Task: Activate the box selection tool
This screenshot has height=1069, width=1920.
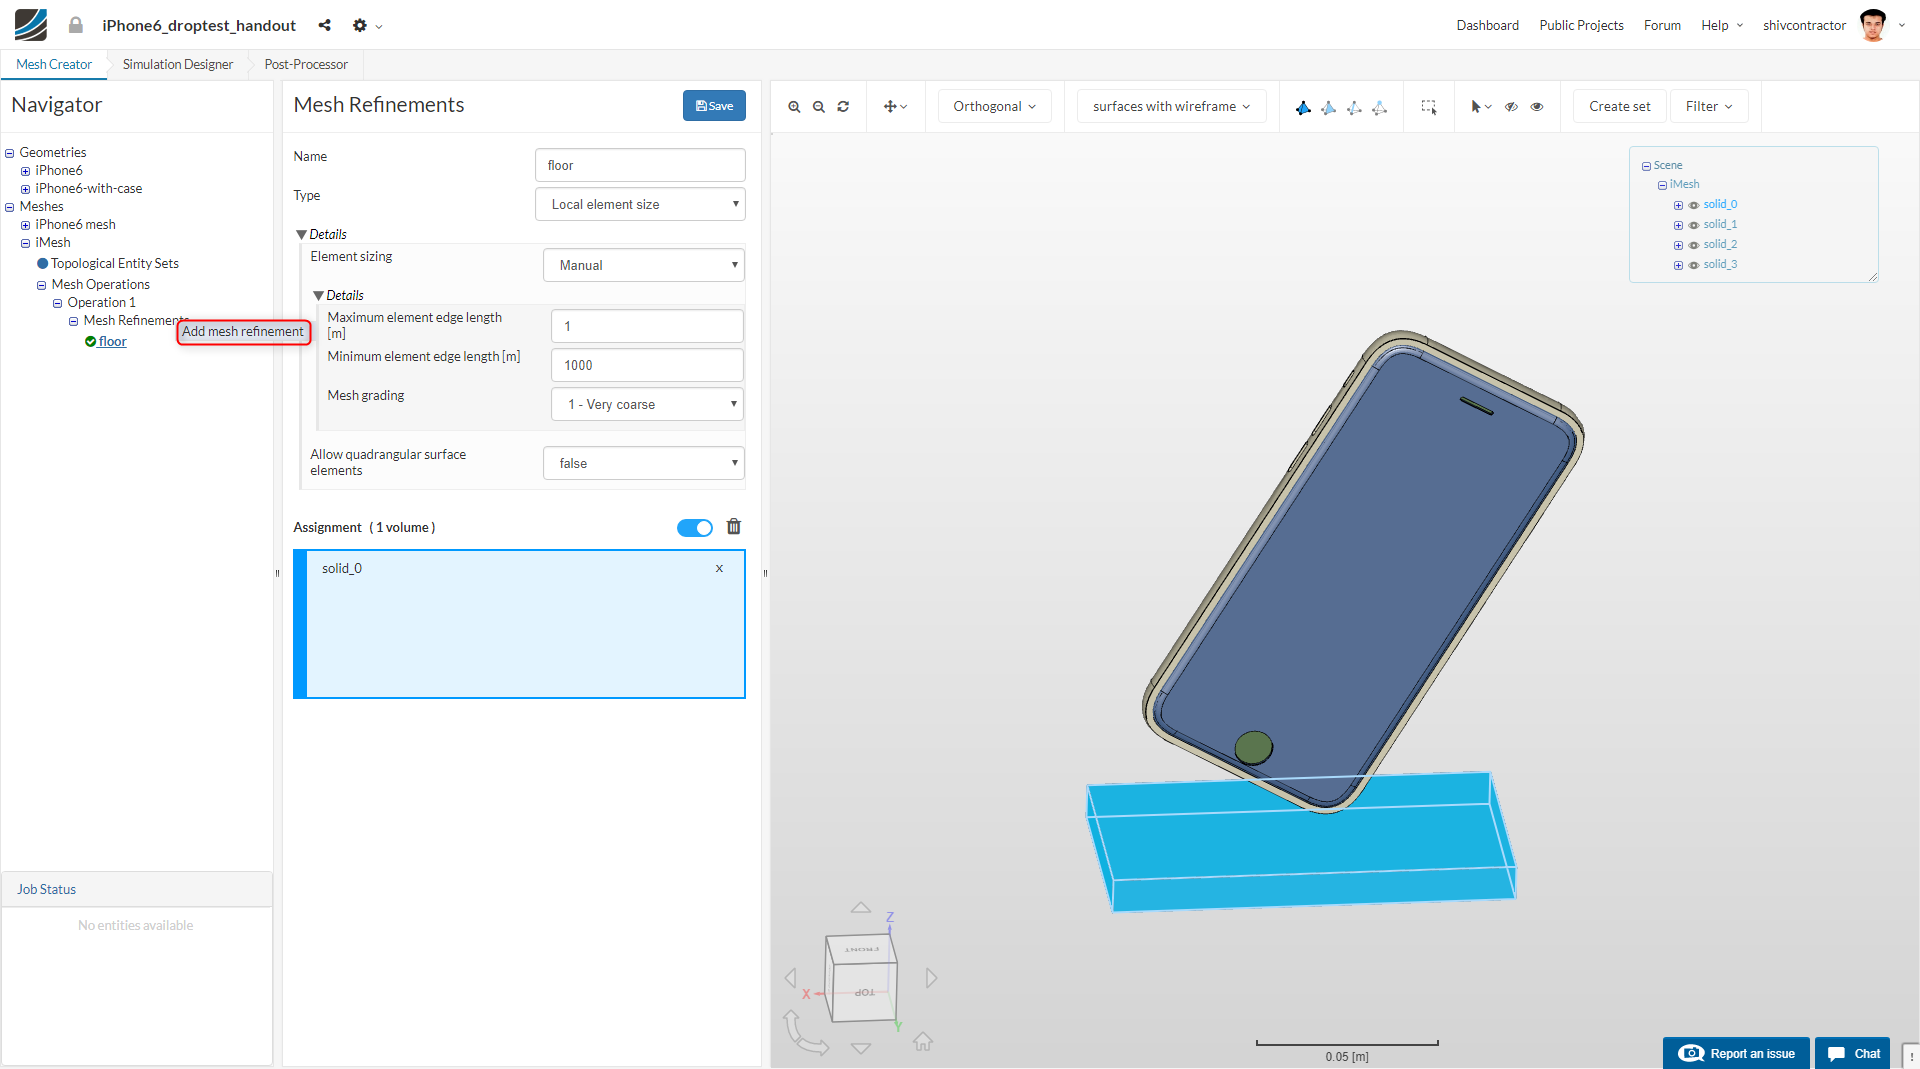Action: point(1429,107)
